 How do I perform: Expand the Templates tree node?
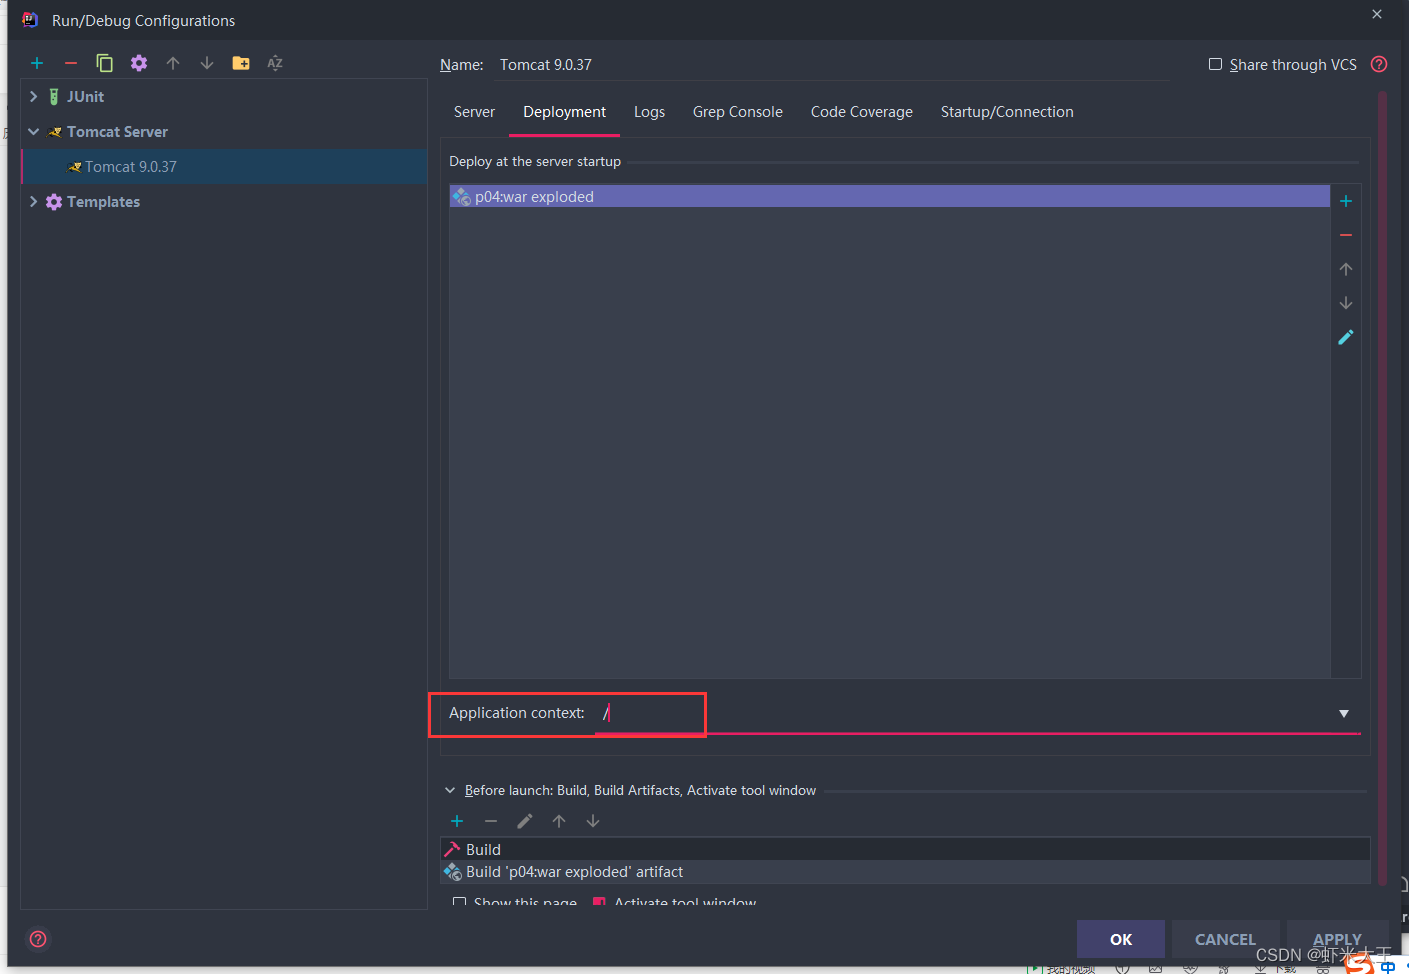click(33, 201)
